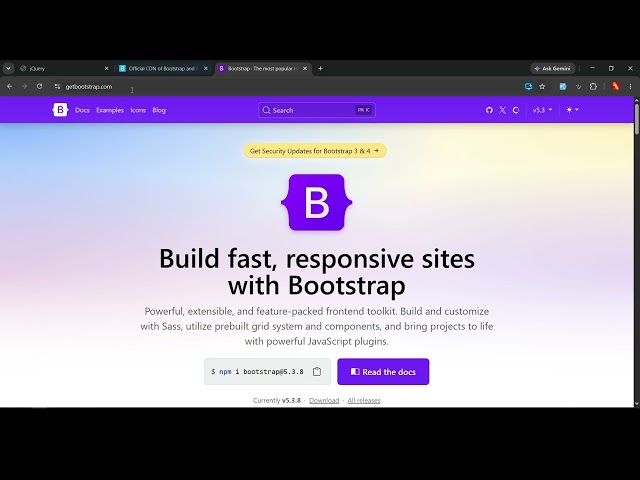Click the npm i bootstrap@5.3.8 command text
Screen dimensions: 640x480
(257, 371)
